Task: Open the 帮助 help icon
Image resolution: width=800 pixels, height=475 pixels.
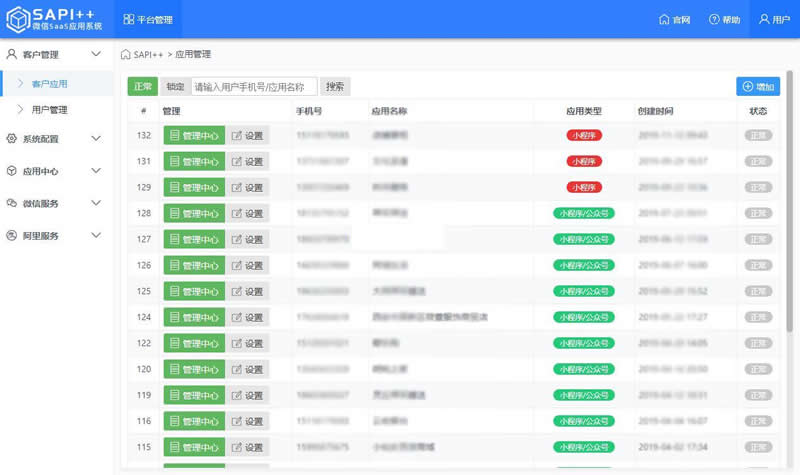Action: pyautogui.click(x=724, y=19)
